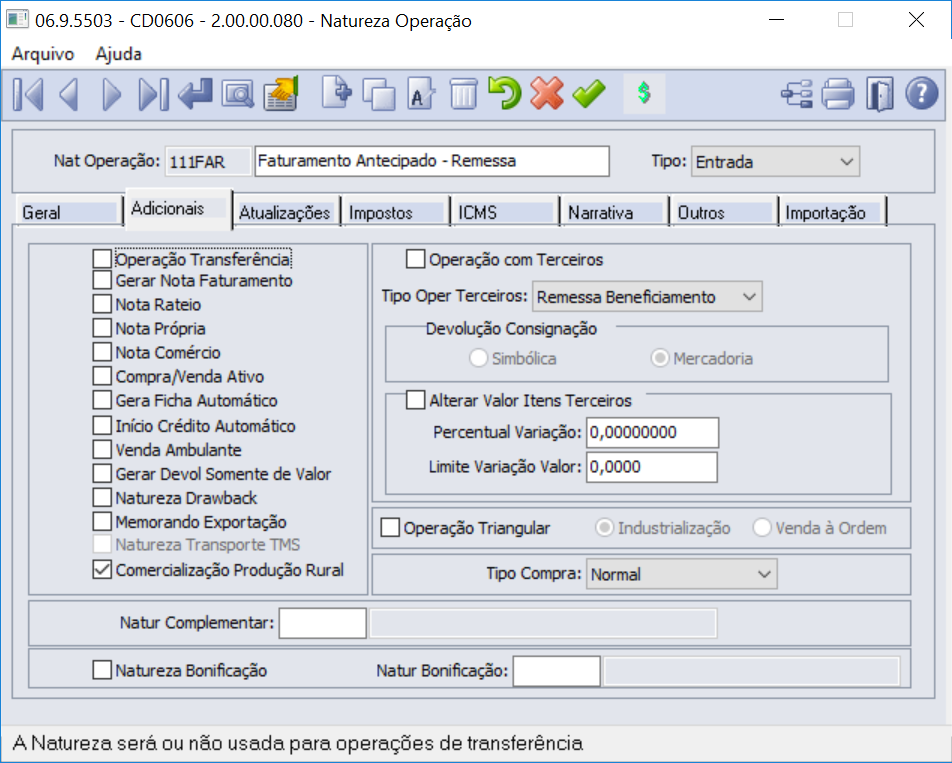Enable Operação Triangular checkbox

point(390,527)
